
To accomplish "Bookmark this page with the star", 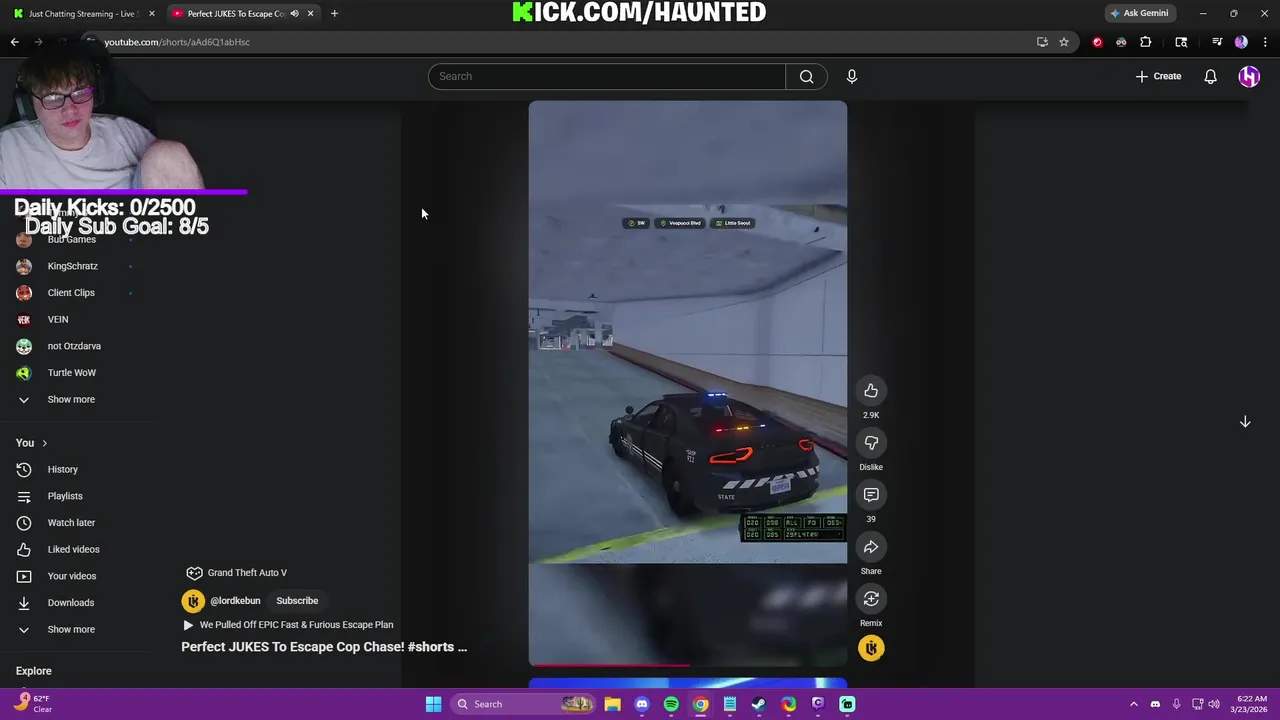I will [1064, 42].
